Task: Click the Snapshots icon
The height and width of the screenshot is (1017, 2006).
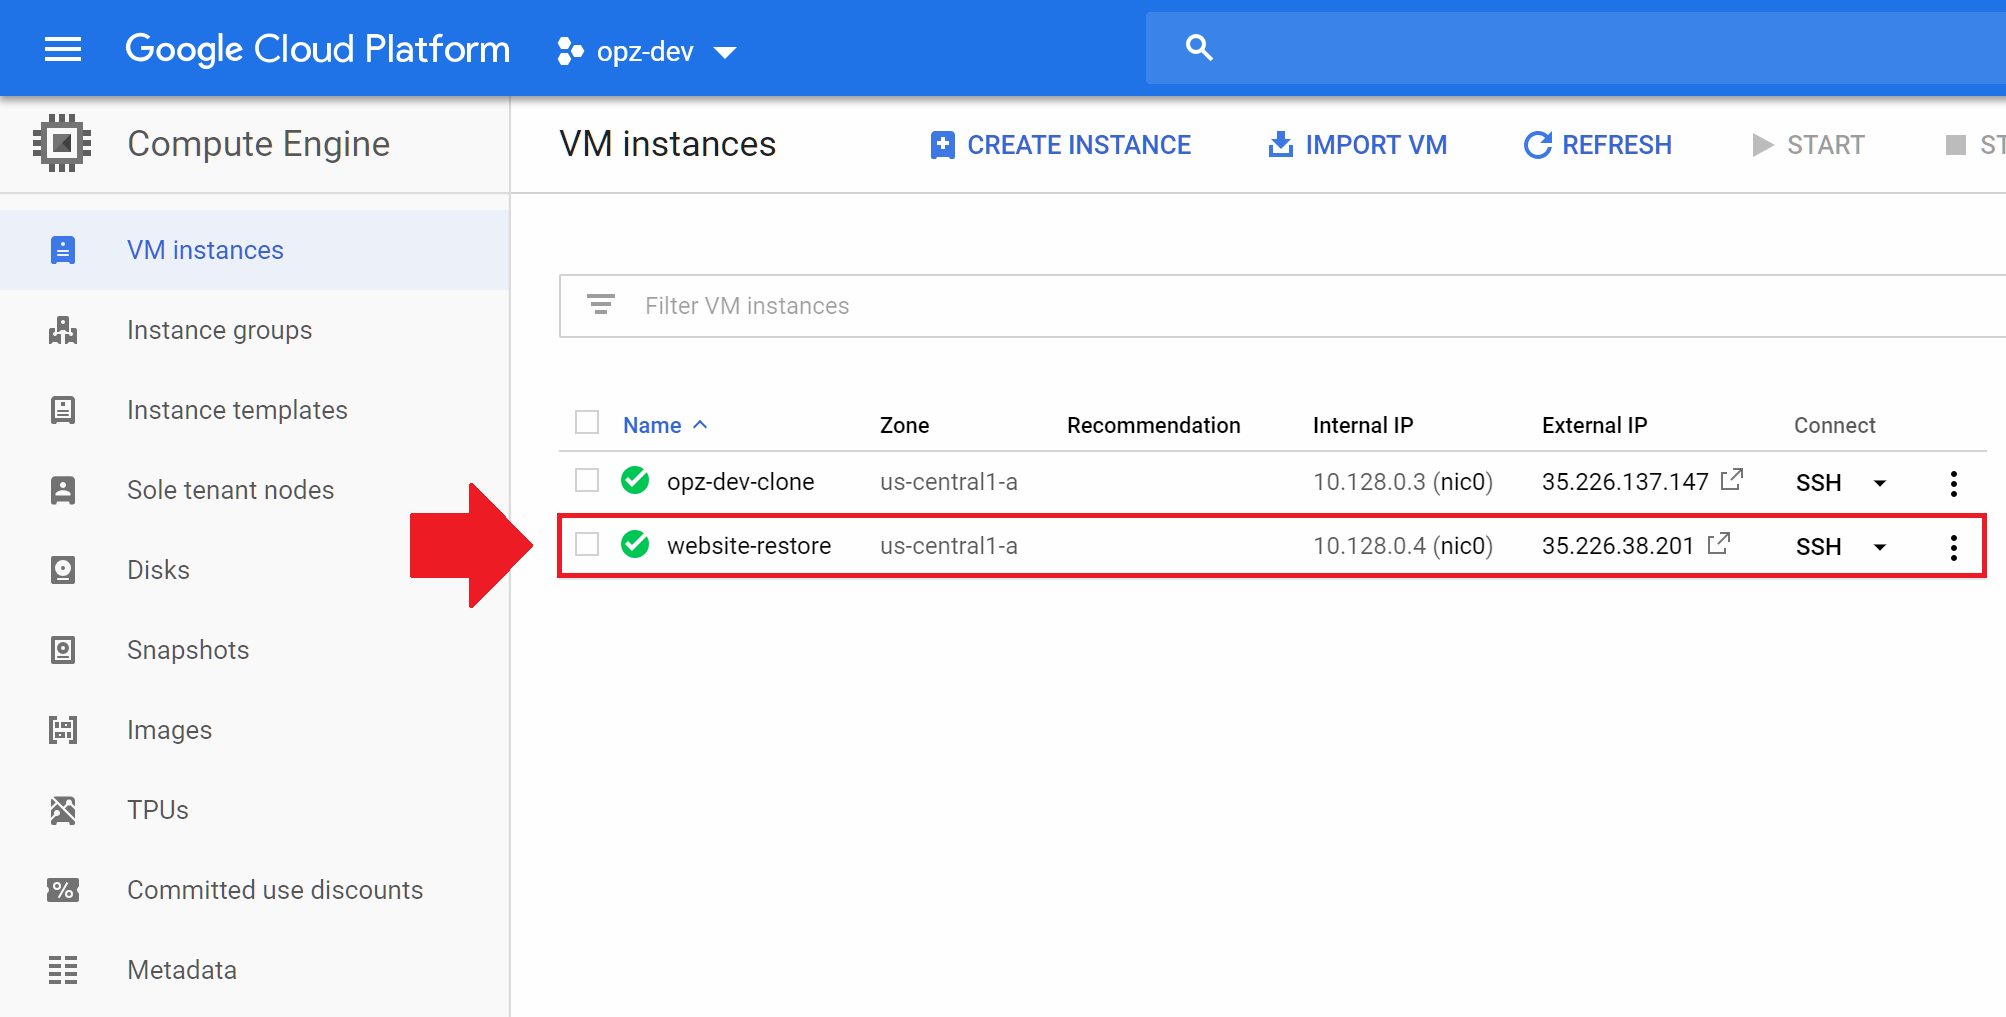Action: pos(63,650)
